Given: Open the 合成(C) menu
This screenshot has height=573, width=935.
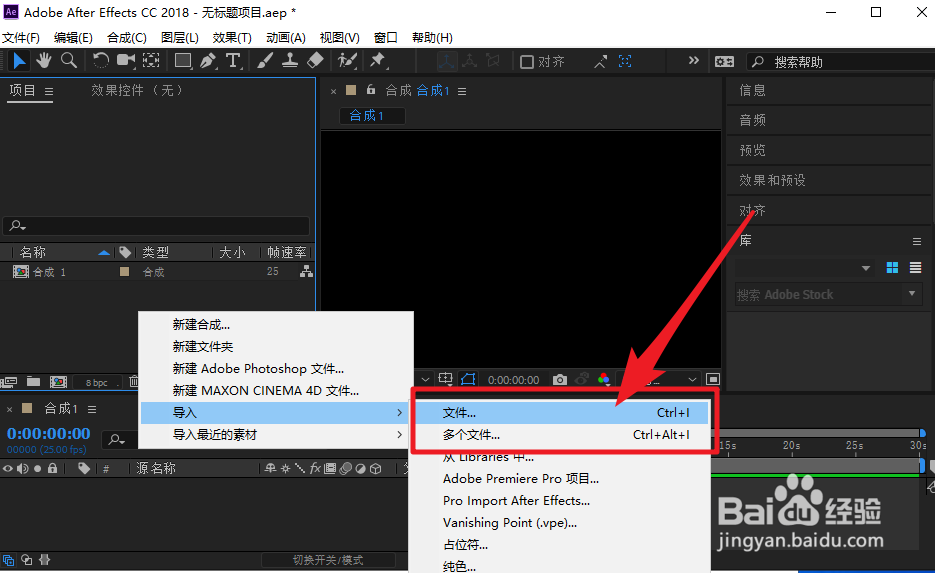Looking at the screenshot, I should tap(126, 38).
